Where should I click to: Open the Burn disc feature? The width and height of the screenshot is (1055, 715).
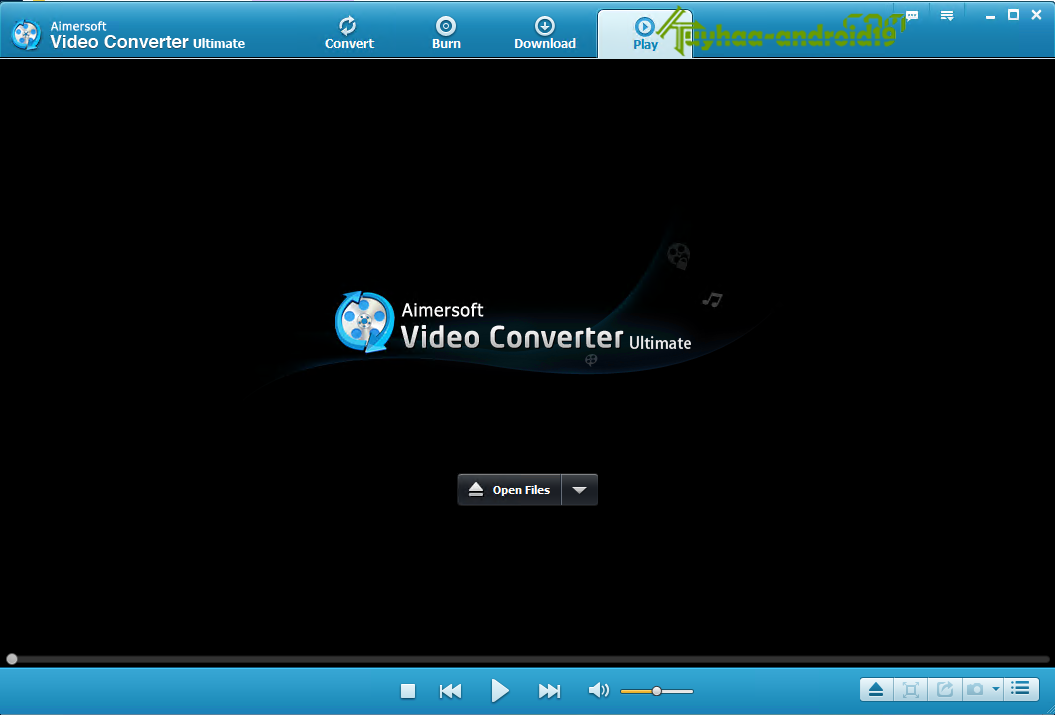pos(445,30)
